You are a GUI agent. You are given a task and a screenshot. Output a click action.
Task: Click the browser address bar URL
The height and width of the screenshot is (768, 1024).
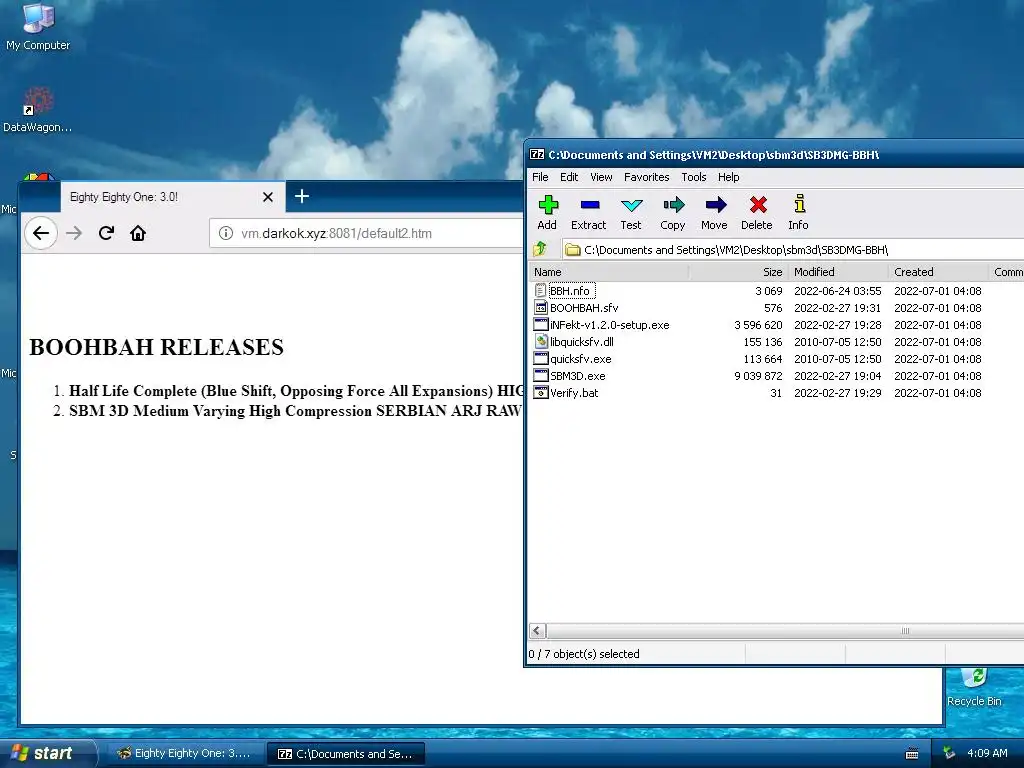tap(336, 233)
